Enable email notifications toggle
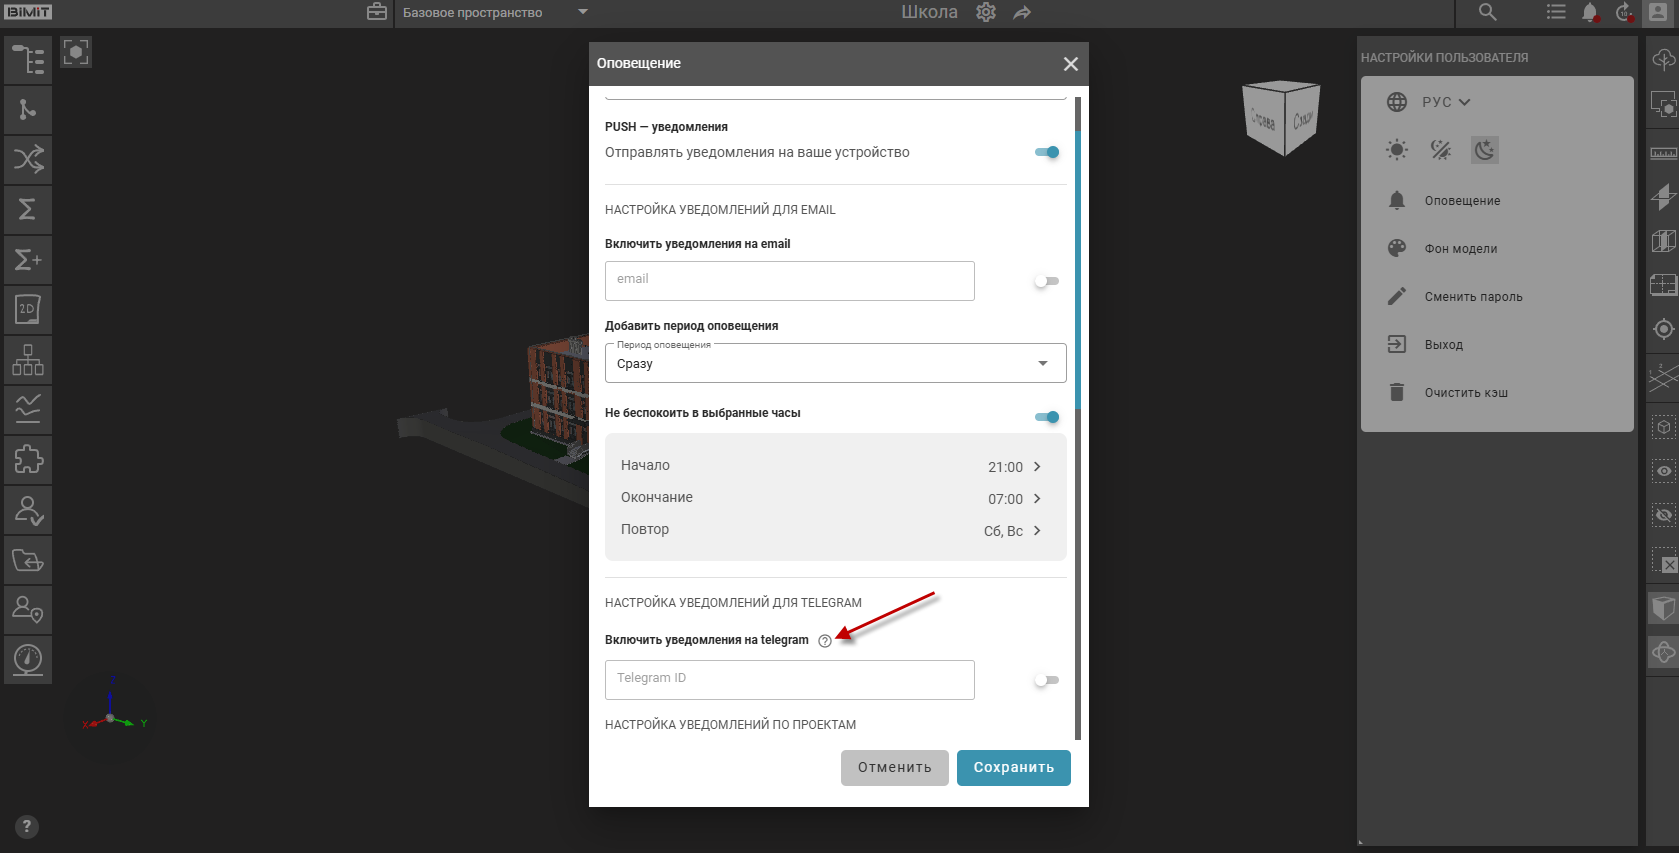Viewport: 1679px width, 853px height. point(1046,281)
